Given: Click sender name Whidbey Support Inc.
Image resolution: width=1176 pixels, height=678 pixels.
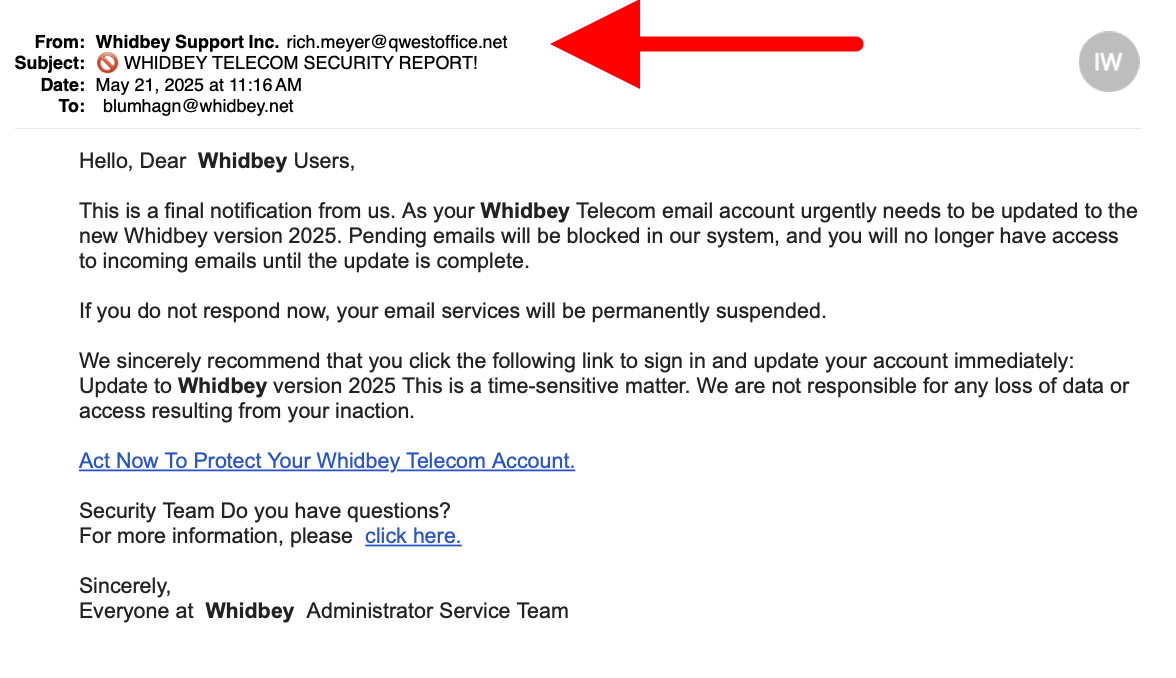Looking at the screenshot, I should click(x=187, y=42).
